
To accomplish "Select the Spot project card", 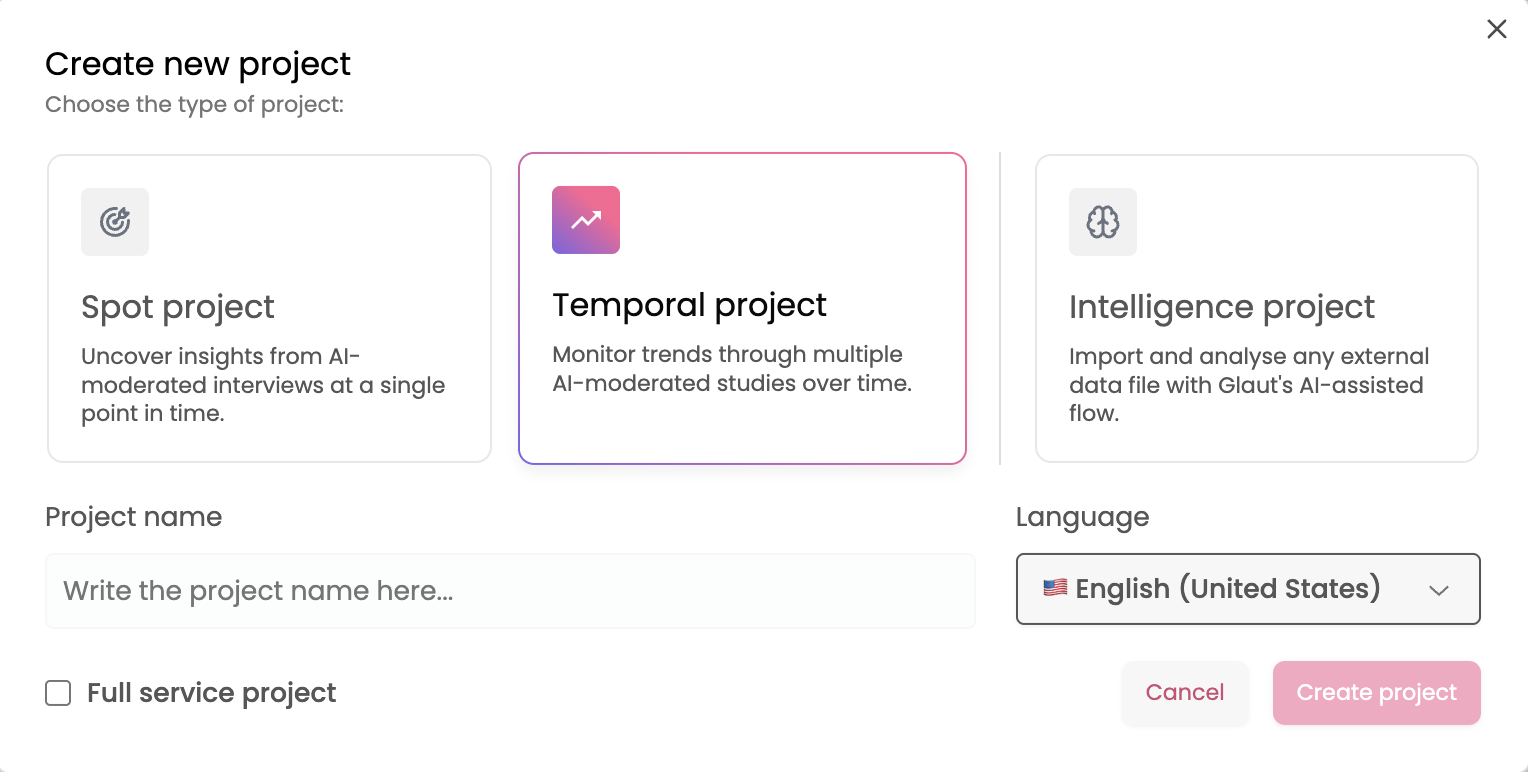I will (270, 308).
